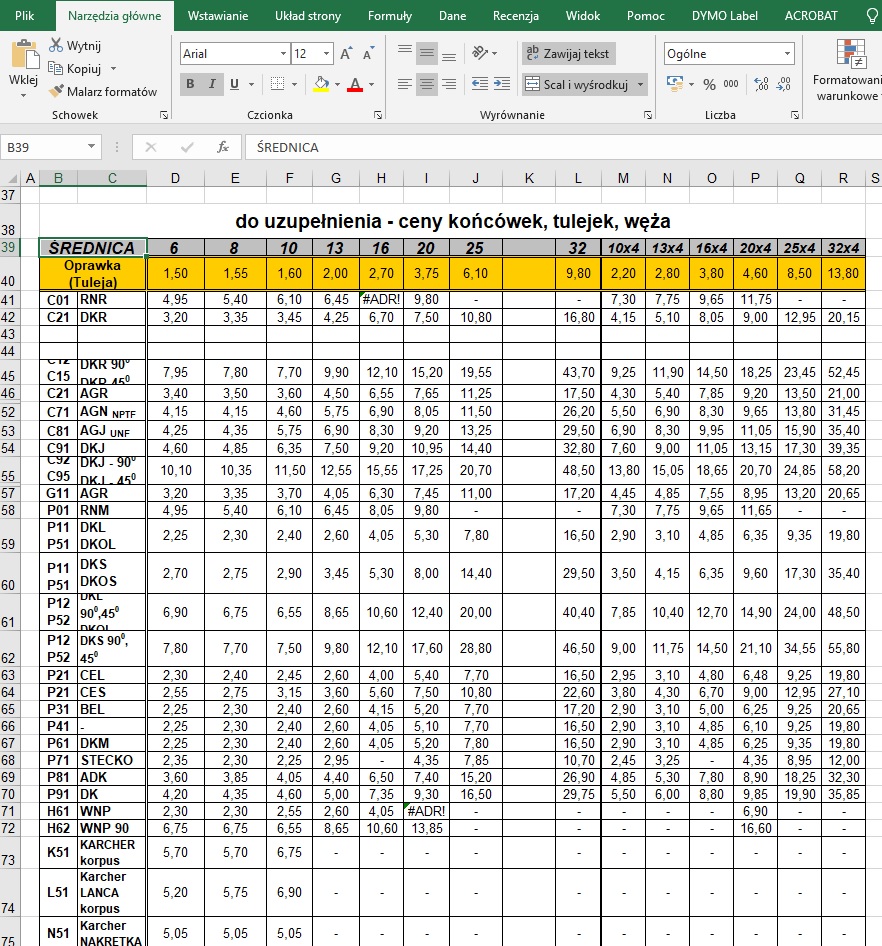
Task: Apply percent style format
Action: 709,84
